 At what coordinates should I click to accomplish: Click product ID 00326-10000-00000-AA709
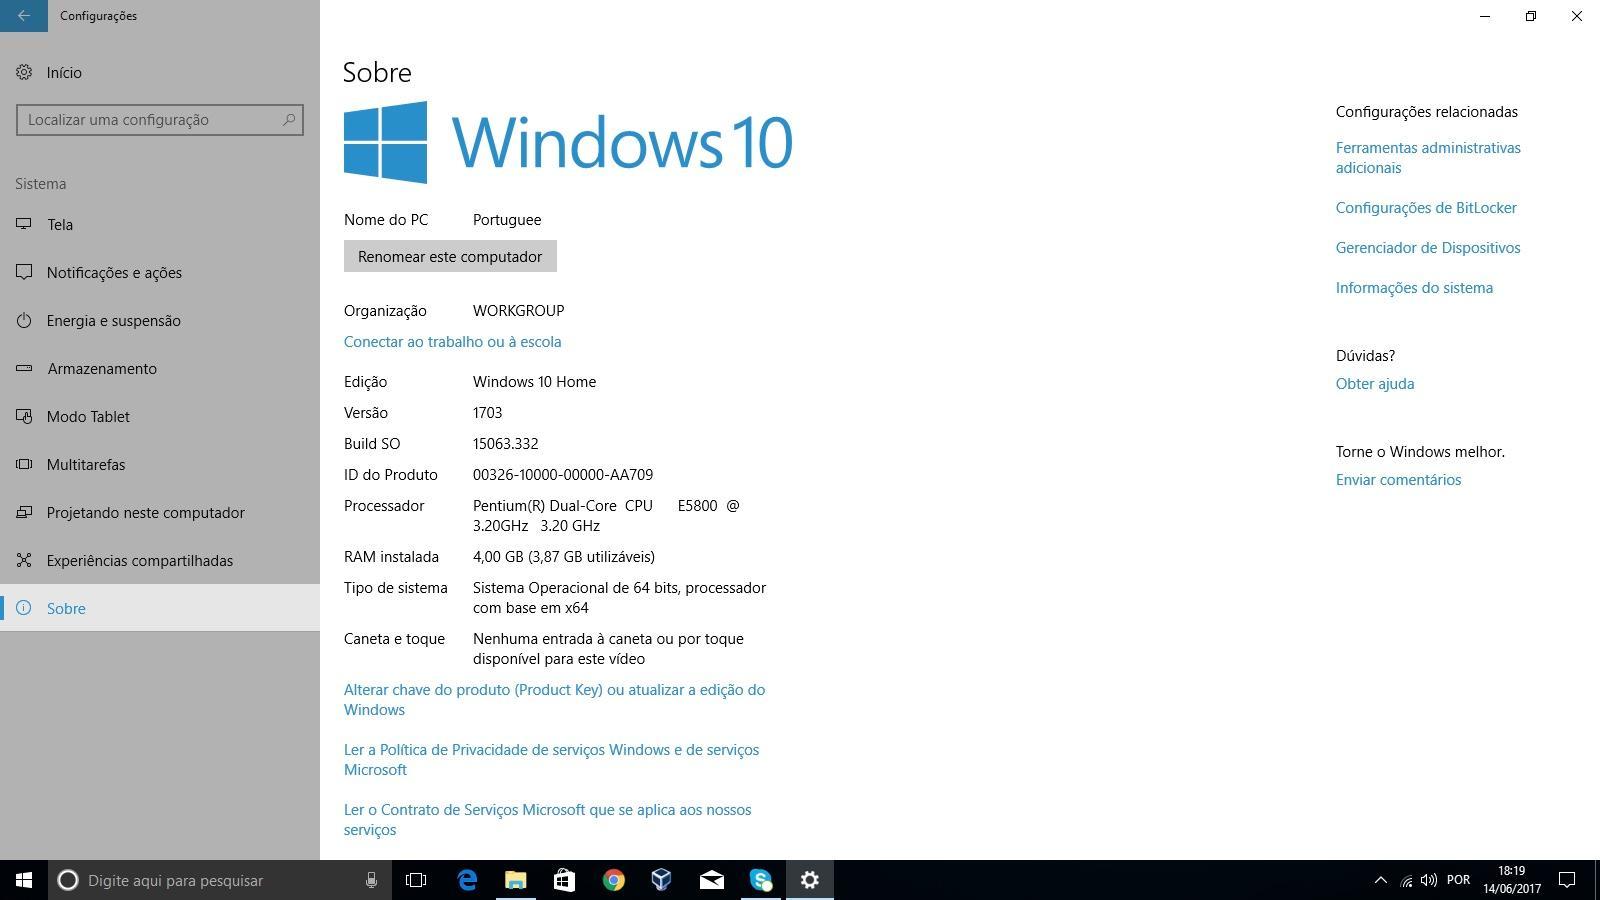(x=563, y=475)
